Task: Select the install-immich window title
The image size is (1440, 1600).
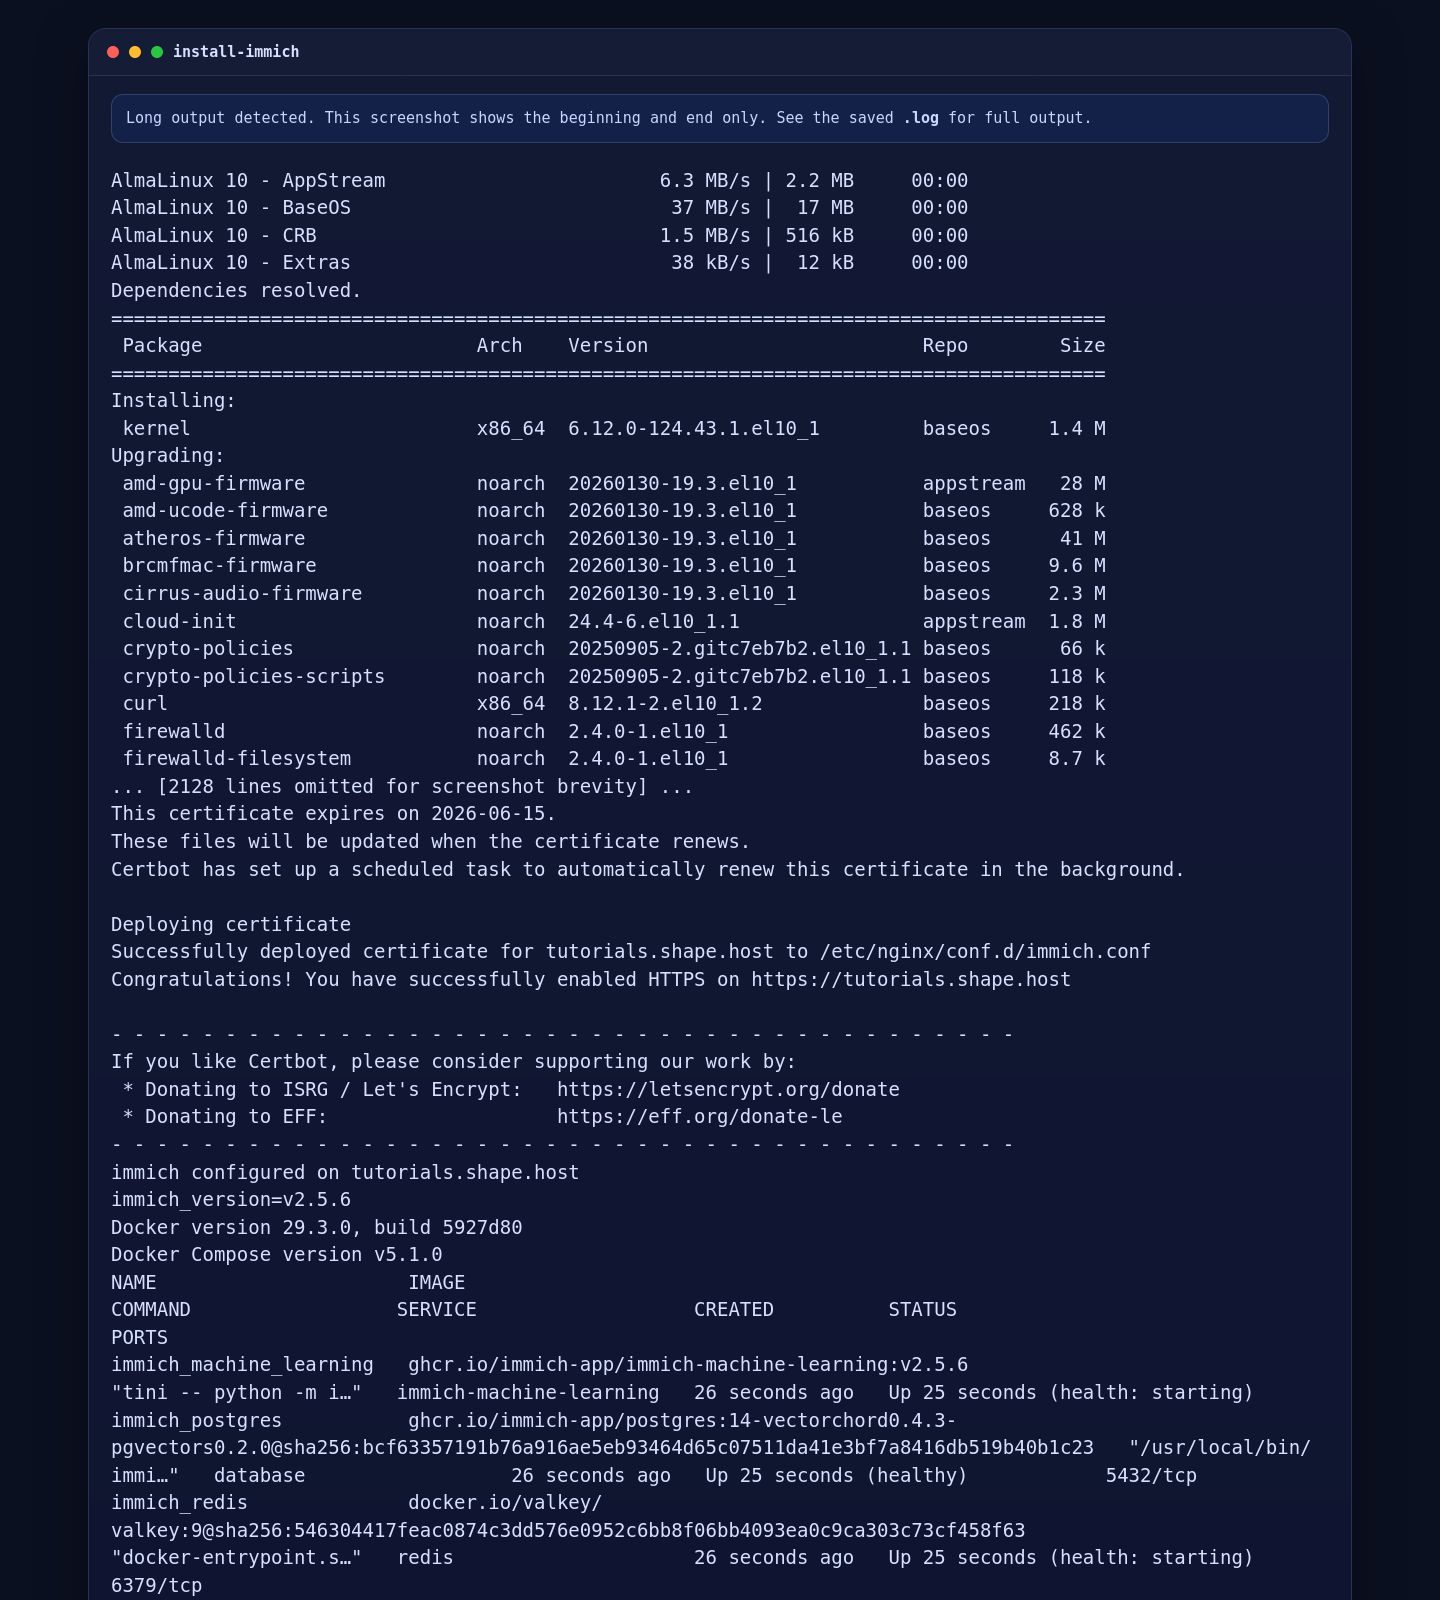Action: (236, 52)
